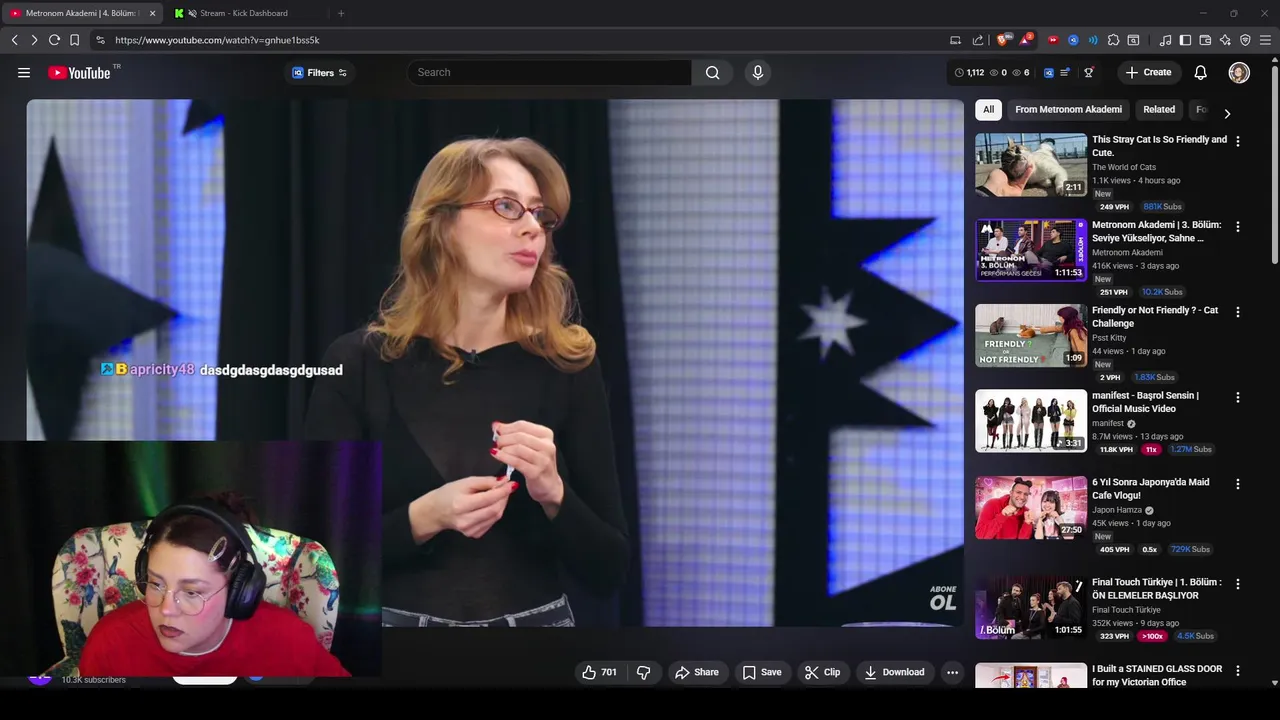Open the extensions puzzle icon
Screen dimensions: 1280x720
[1113, 40]
